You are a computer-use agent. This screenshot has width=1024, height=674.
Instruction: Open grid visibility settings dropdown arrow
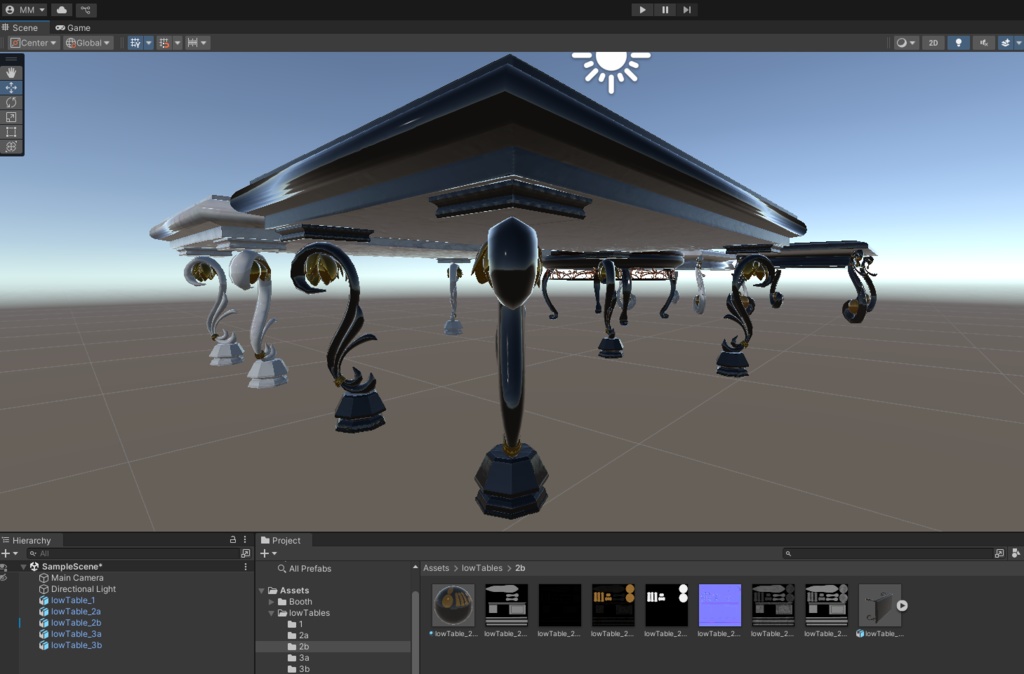(x=148, y=43)
